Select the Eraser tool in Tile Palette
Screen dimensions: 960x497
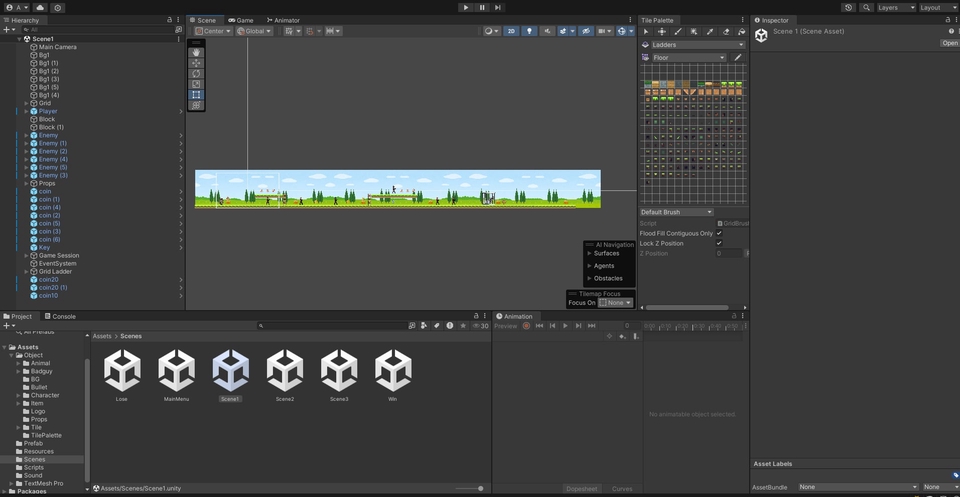pyautogui.click(x=726, y=32)
